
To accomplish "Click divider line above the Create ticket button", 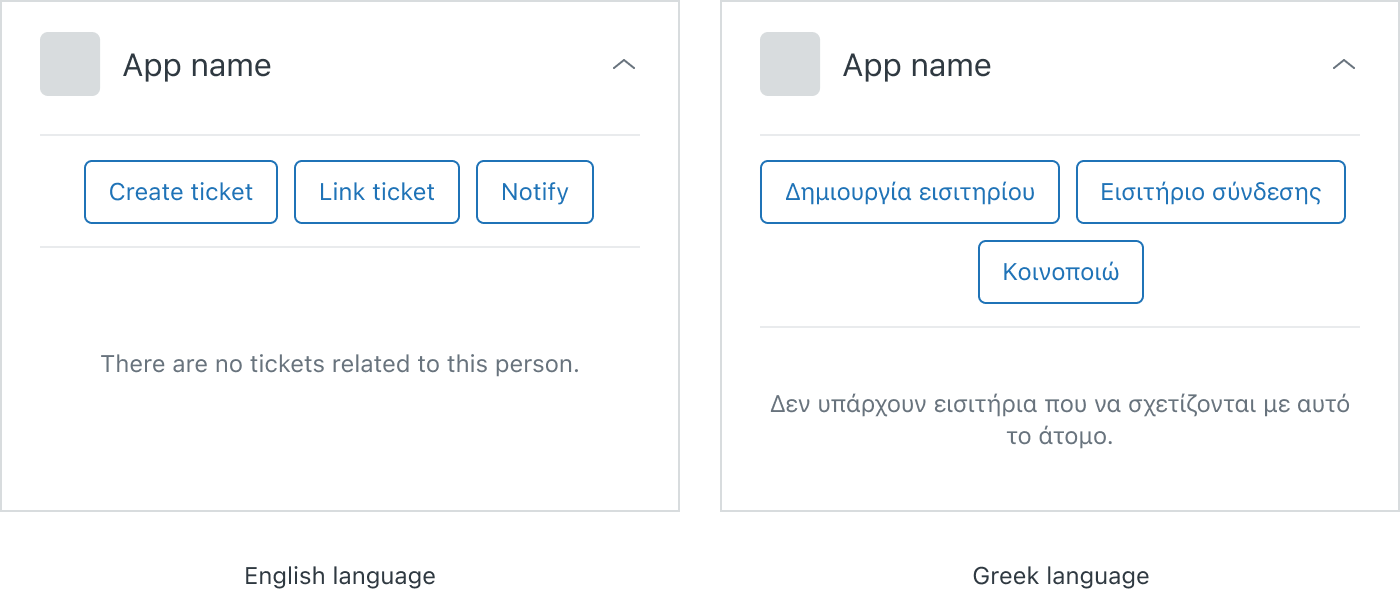I will coord(340,135).
